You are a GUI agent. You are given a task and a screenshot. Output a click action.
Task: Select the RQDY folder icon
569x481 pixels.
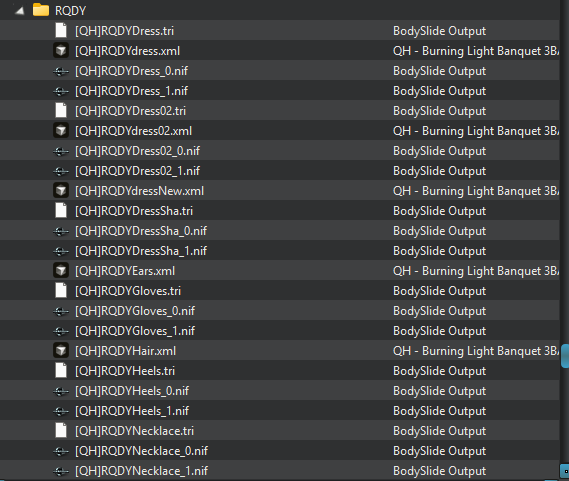click(x=41, y=10)
